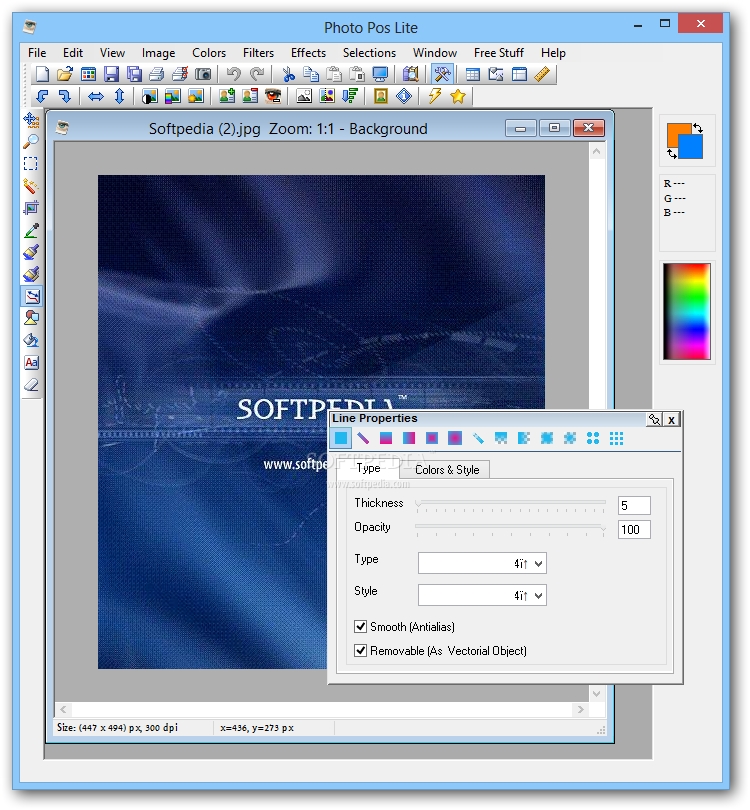The height and width of the screenshot is (810, 750).
Task: Select the Eraser tool
Action: pyautogui.click(x=31, y=385)
